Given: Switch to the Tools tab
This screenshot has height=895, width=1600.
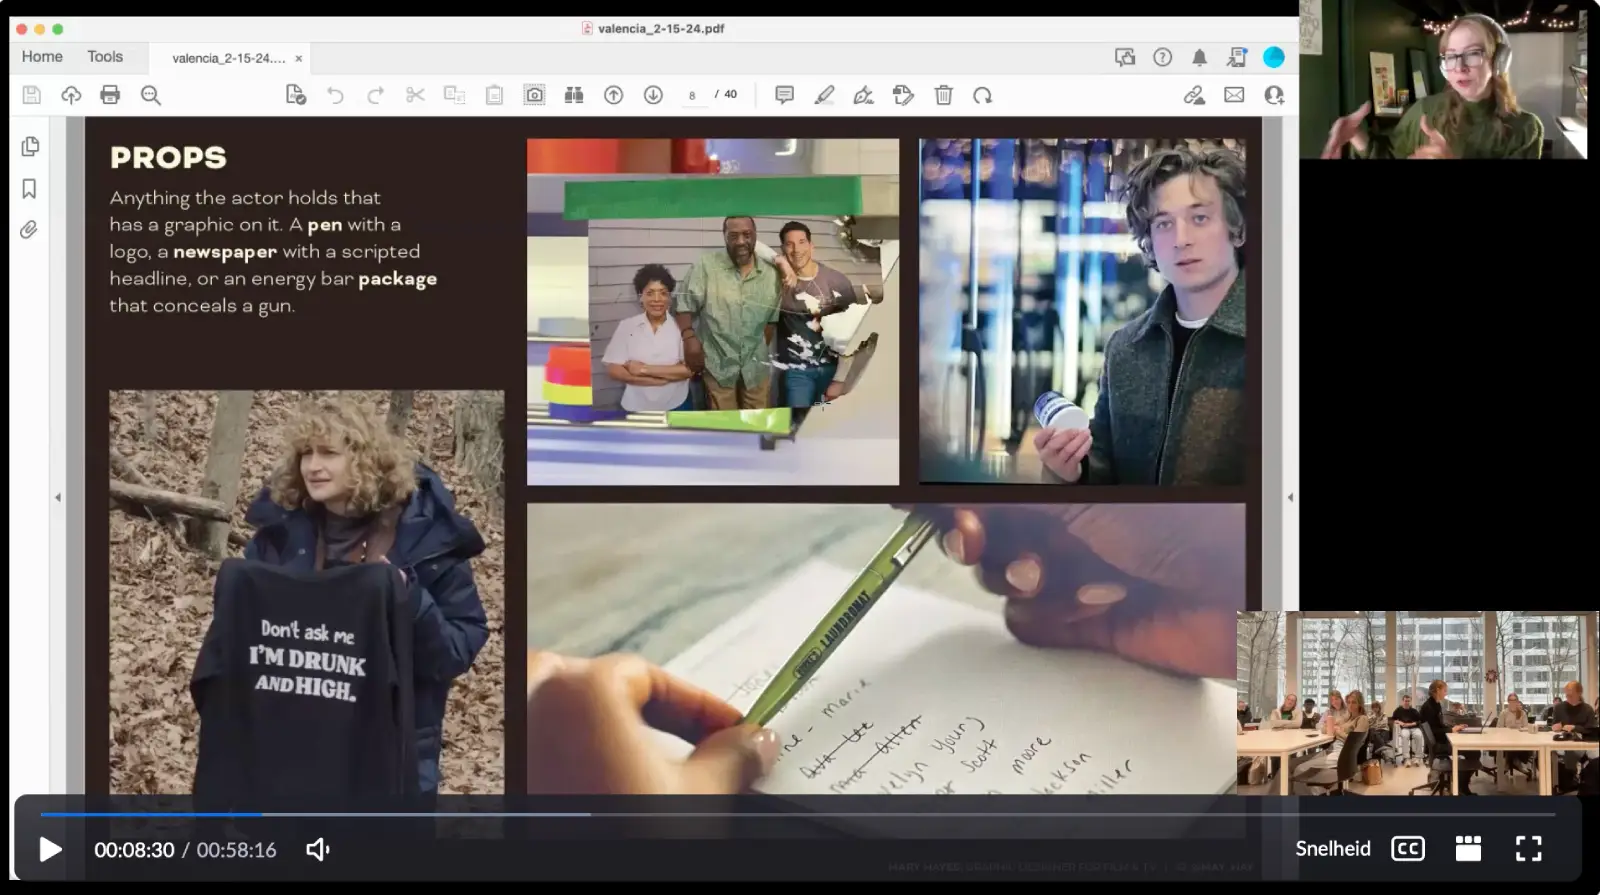Looking at the screenshot, I should coord(105,57).
